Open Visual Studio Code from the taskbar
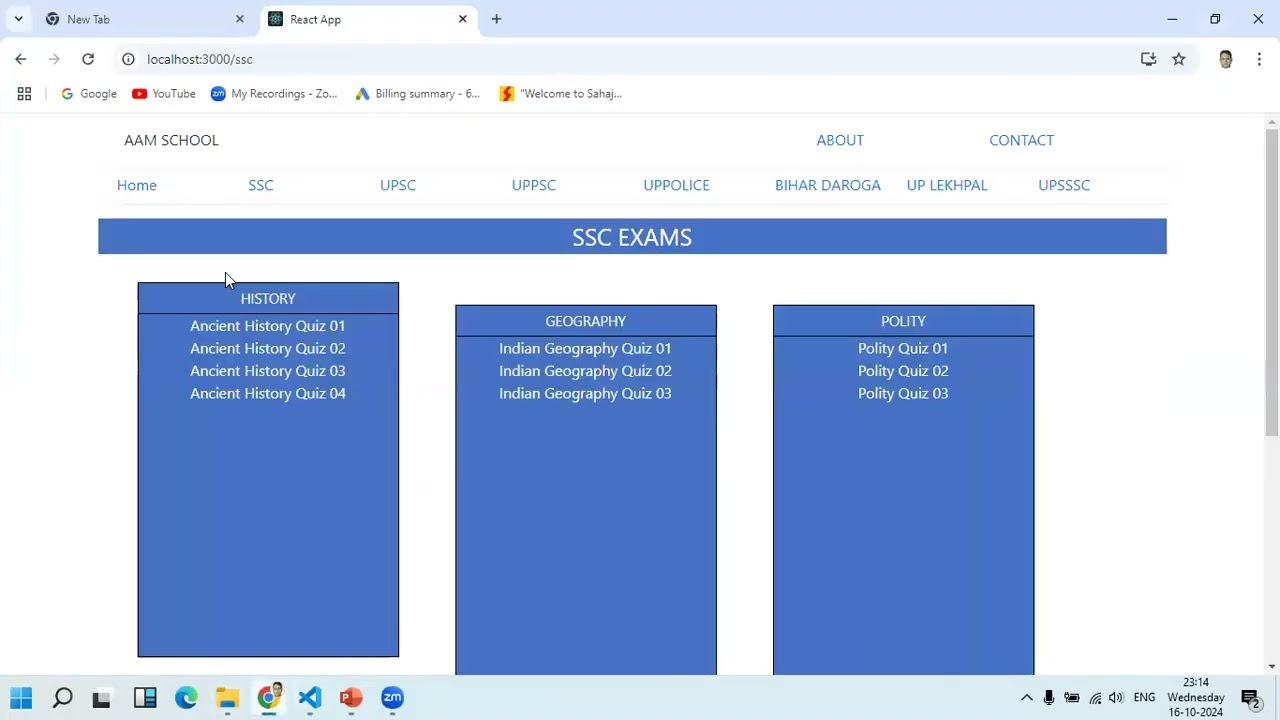The image size is (1280, 720). (310, 698)
